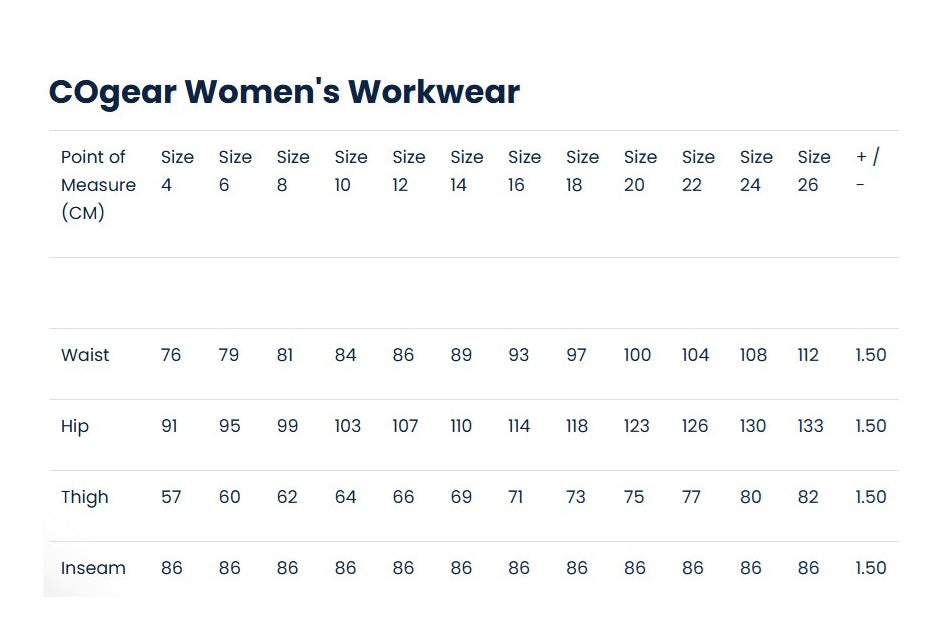Screen dimensions: 947x642
Task: Click the Size 4 column header
Action: pyautogui.click(x=177, y=171)
